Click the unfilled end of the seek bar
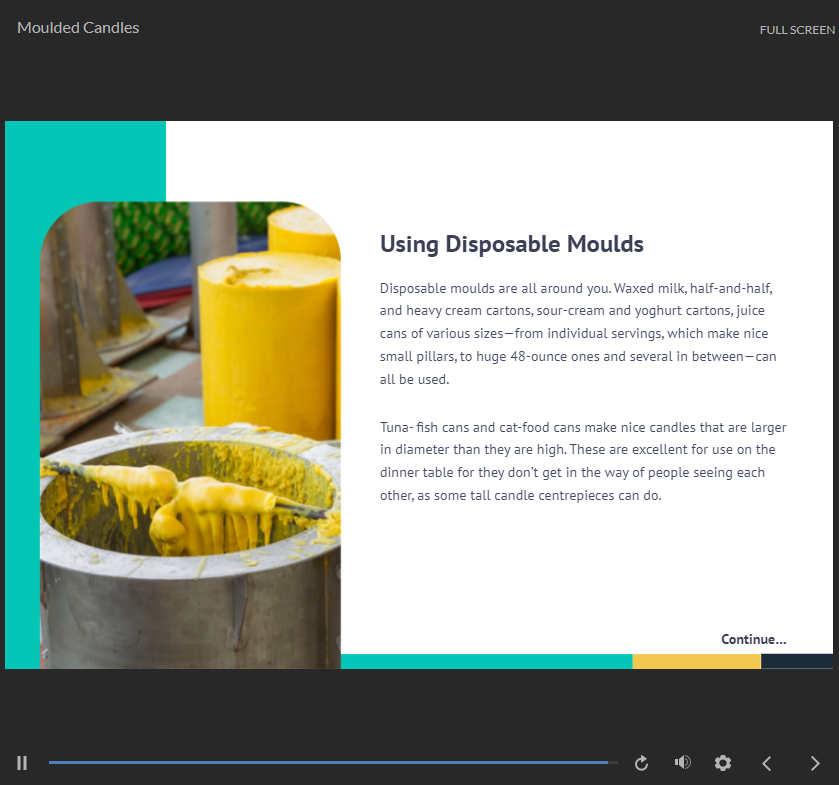The image size is (839, 785). 613,763
